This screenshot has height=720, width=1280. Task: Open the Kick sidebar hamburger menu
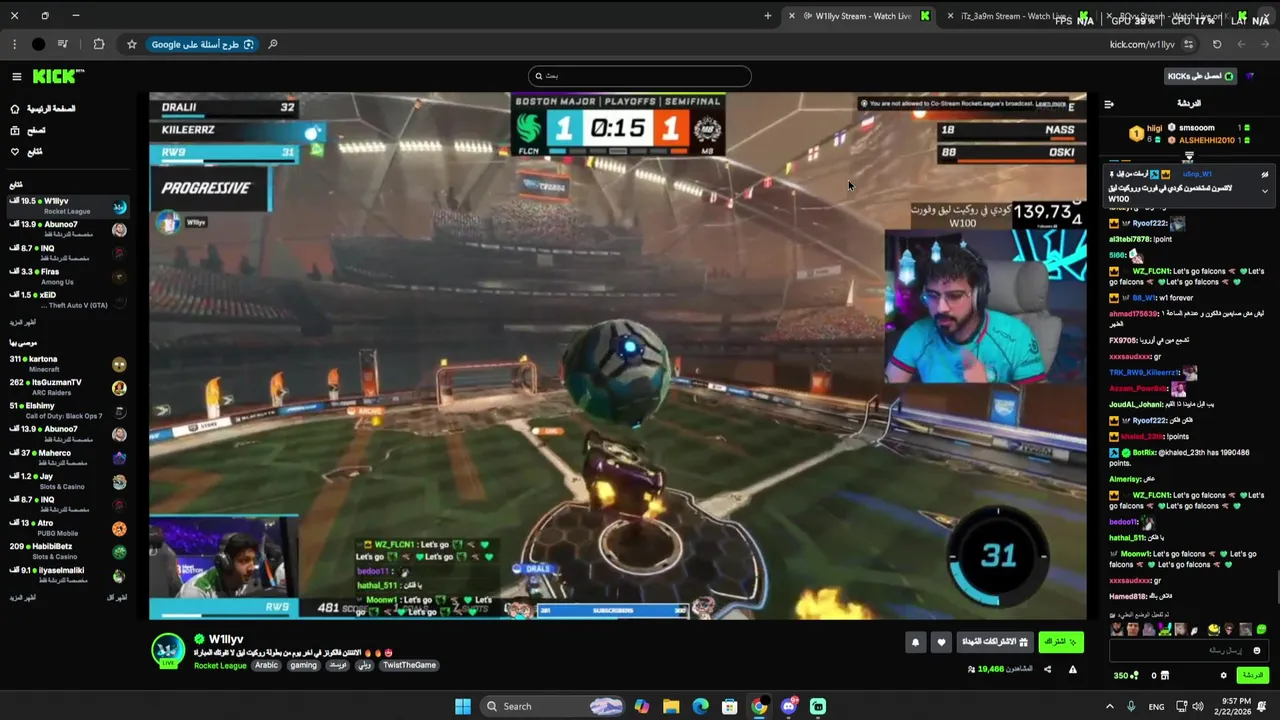[x=16, y=77]
